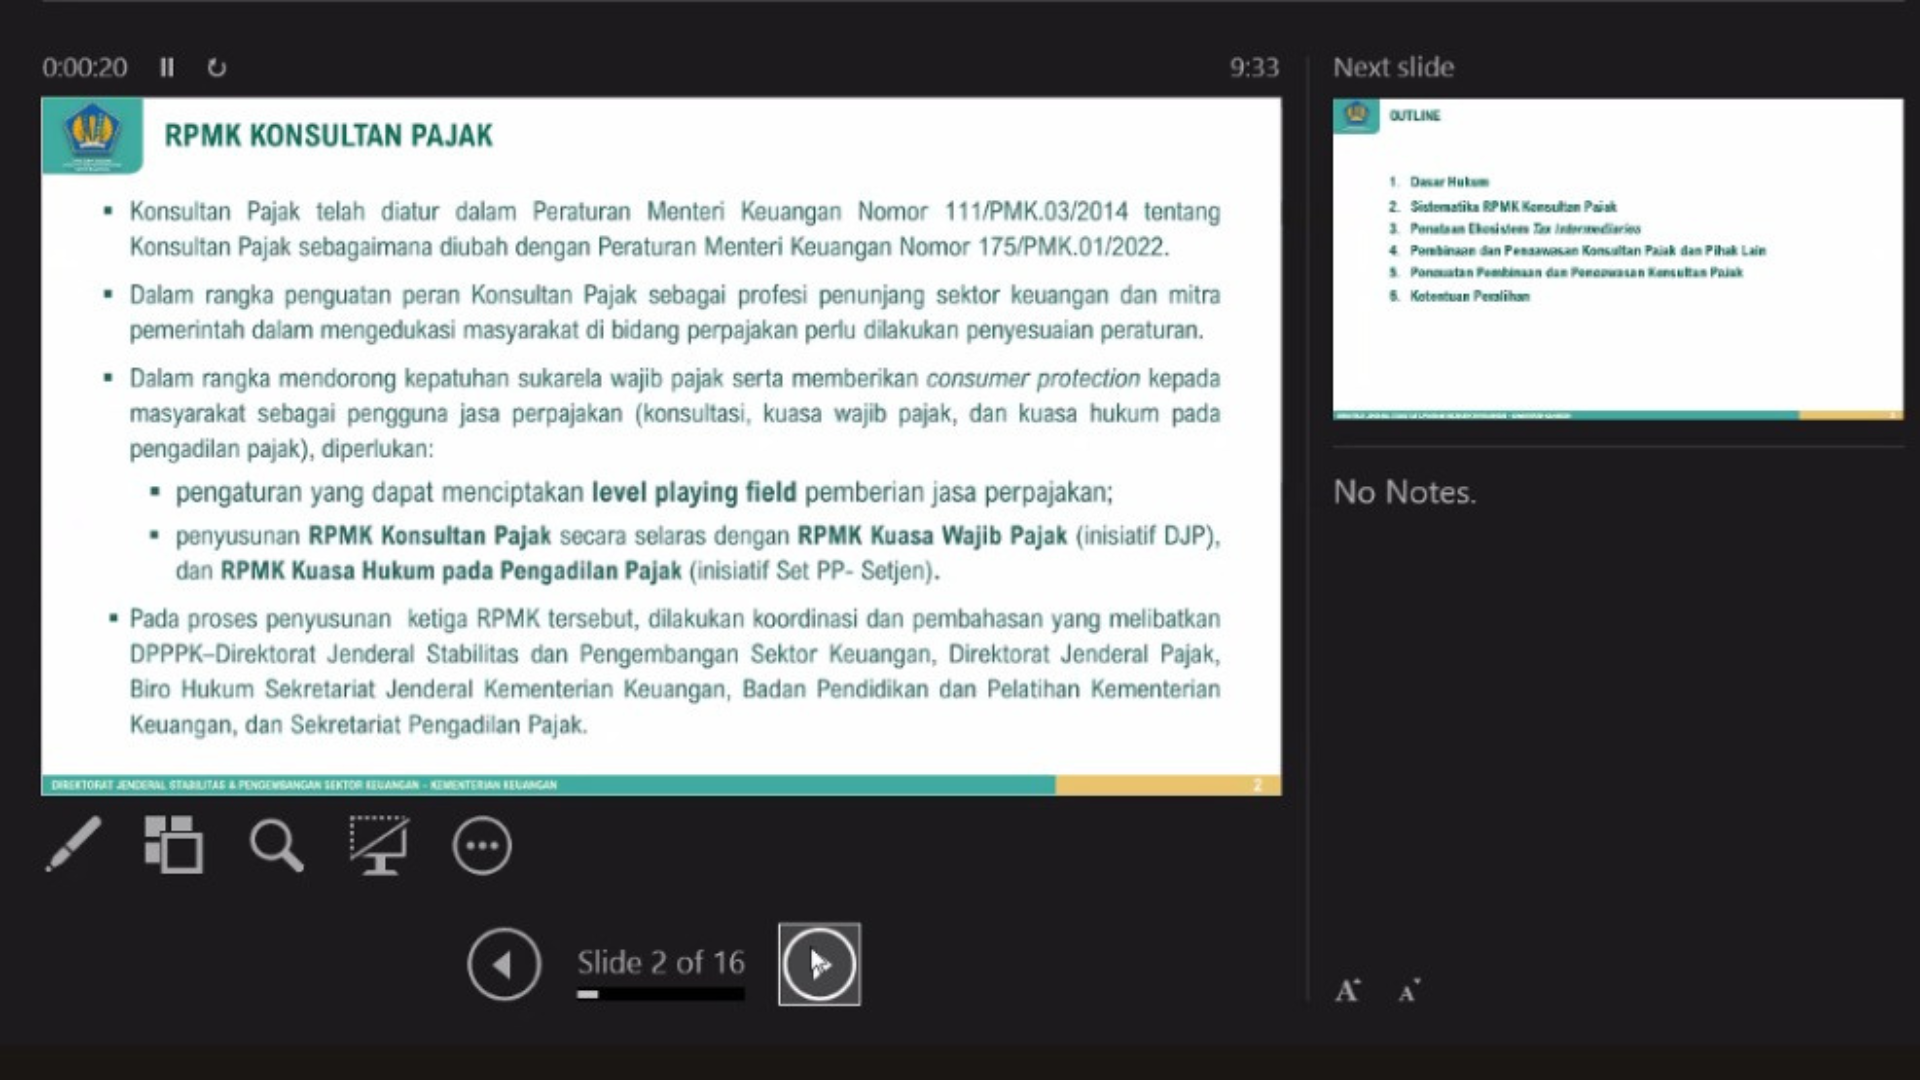Open more slide show options

(482, 846)
